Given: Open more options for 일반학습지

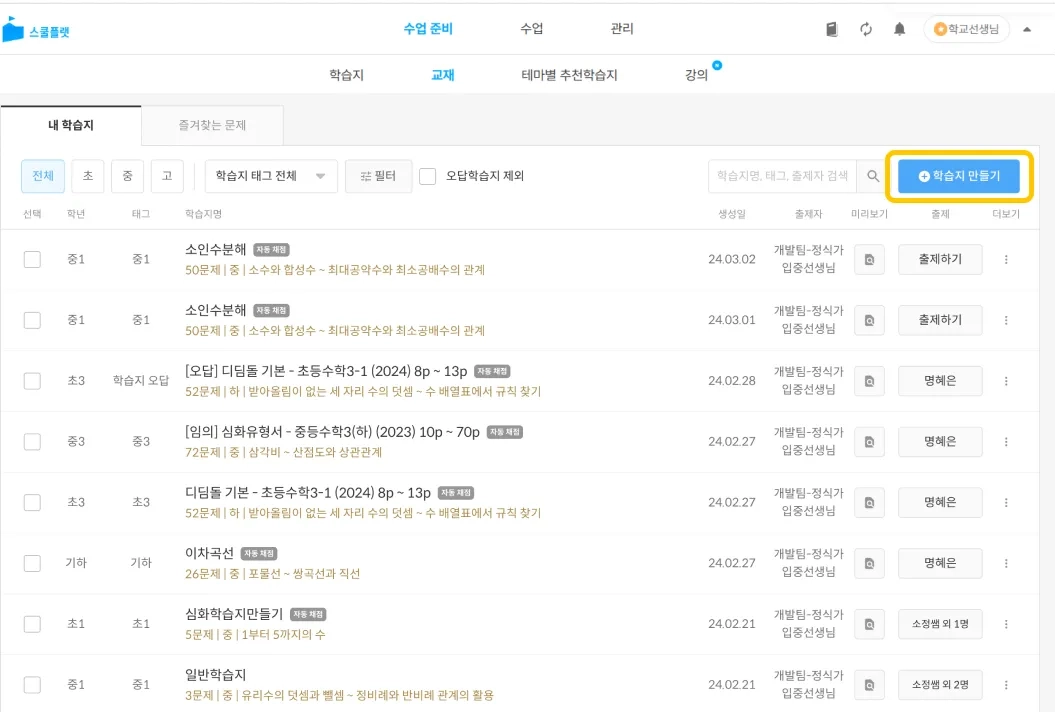Looking at the screenshot, I should [1006, 684].
